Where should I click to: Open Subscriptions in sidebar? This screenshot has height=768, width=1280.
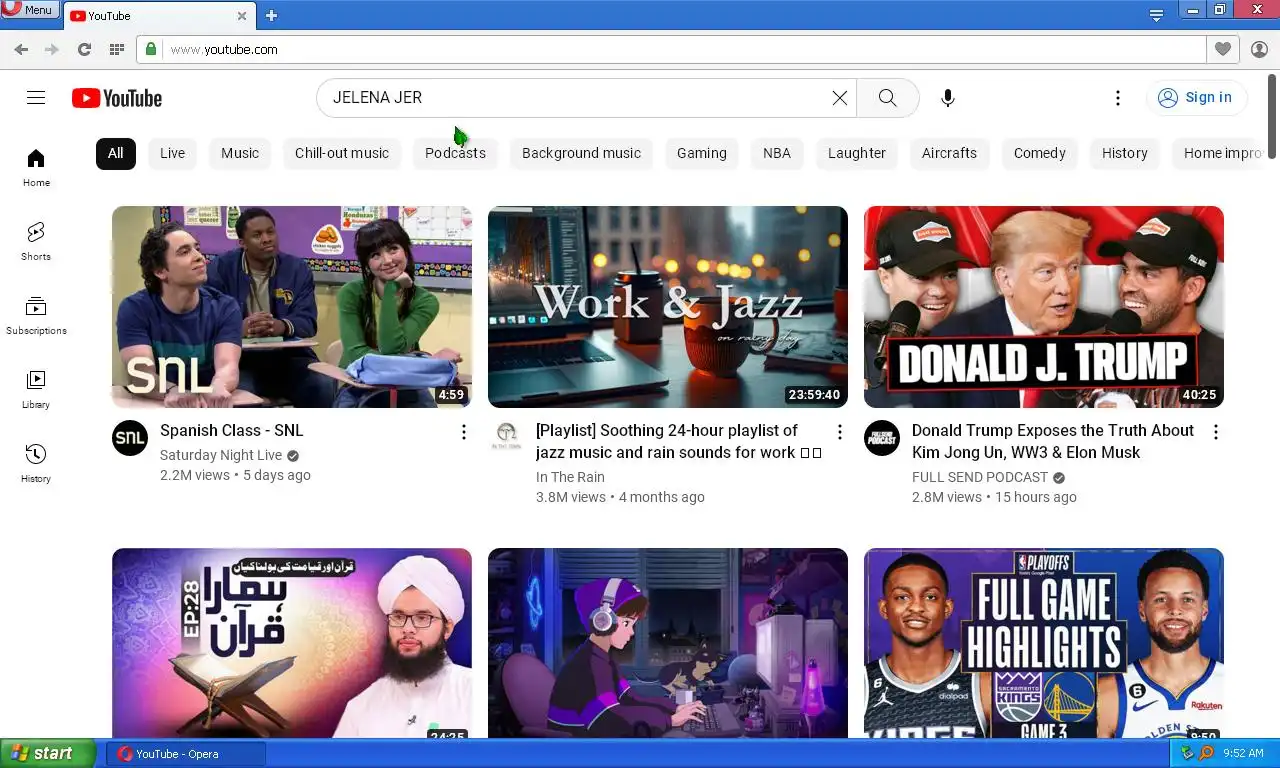[x=36, y=316]
